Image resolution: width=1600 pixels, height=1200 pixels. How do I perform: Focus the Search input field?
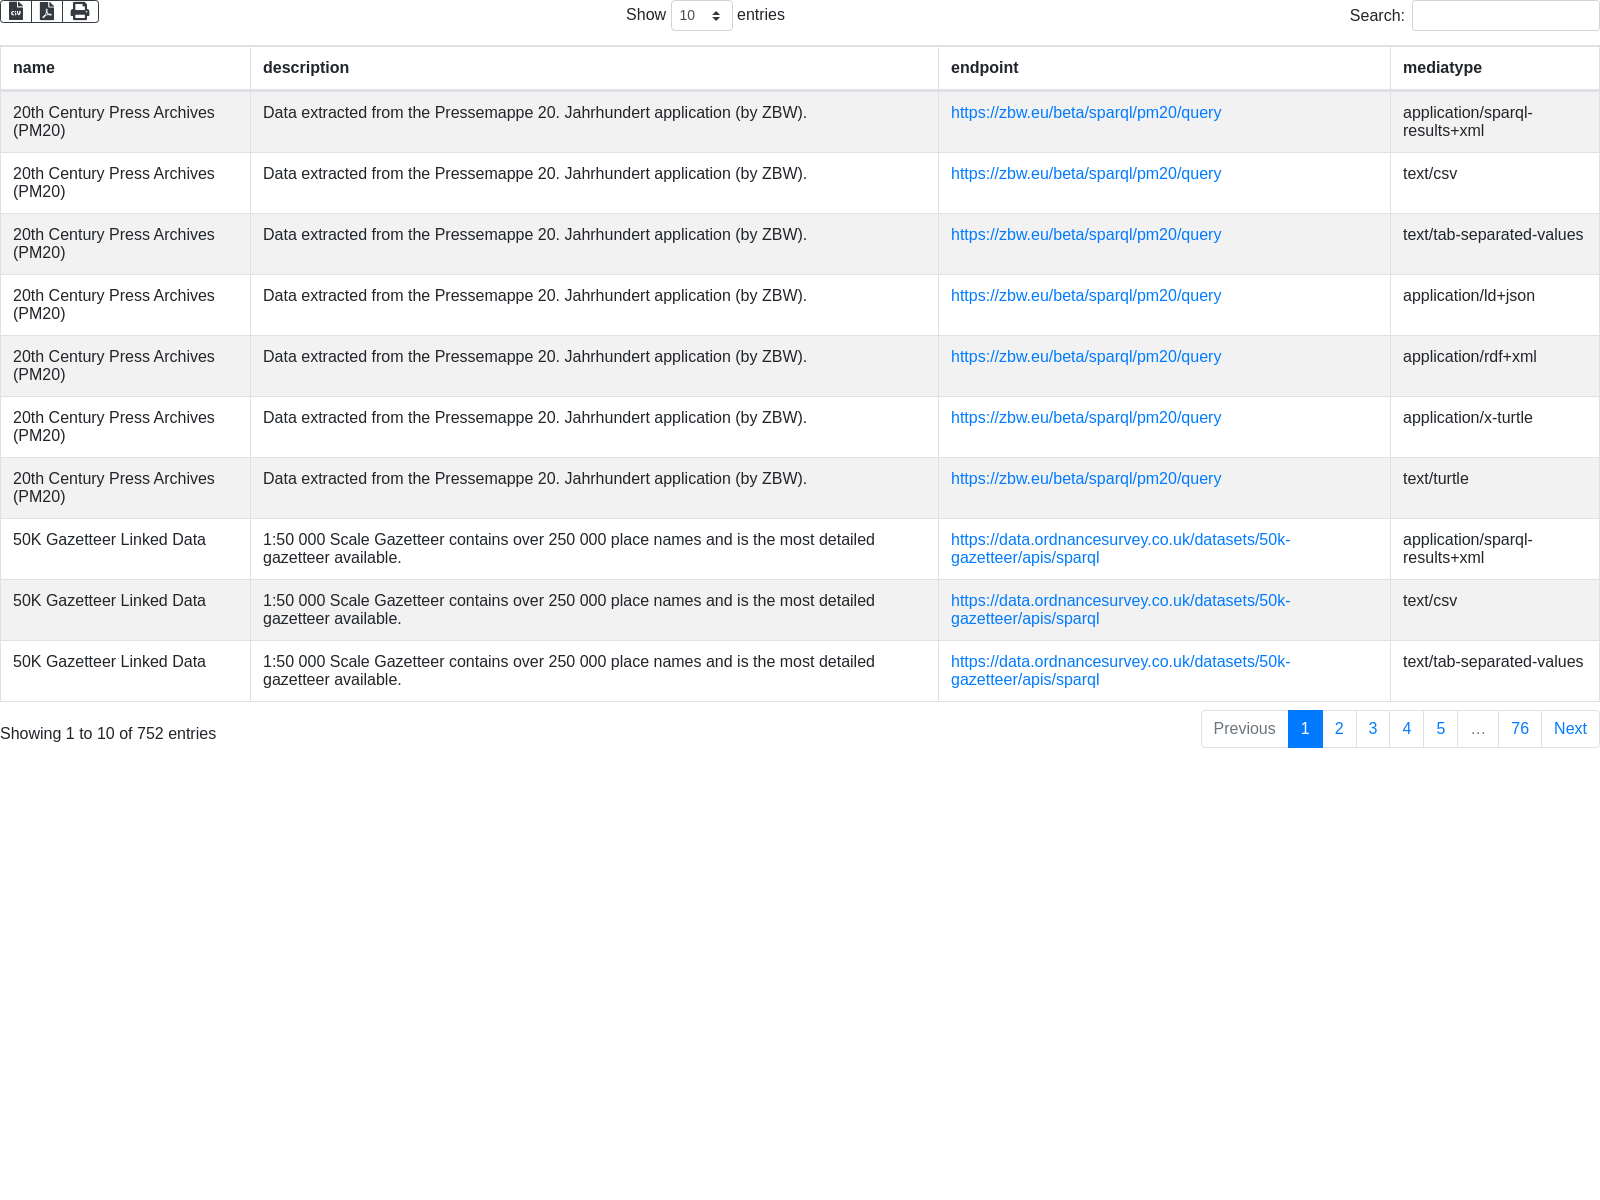pyautogui.click(x=1505, y=15)
